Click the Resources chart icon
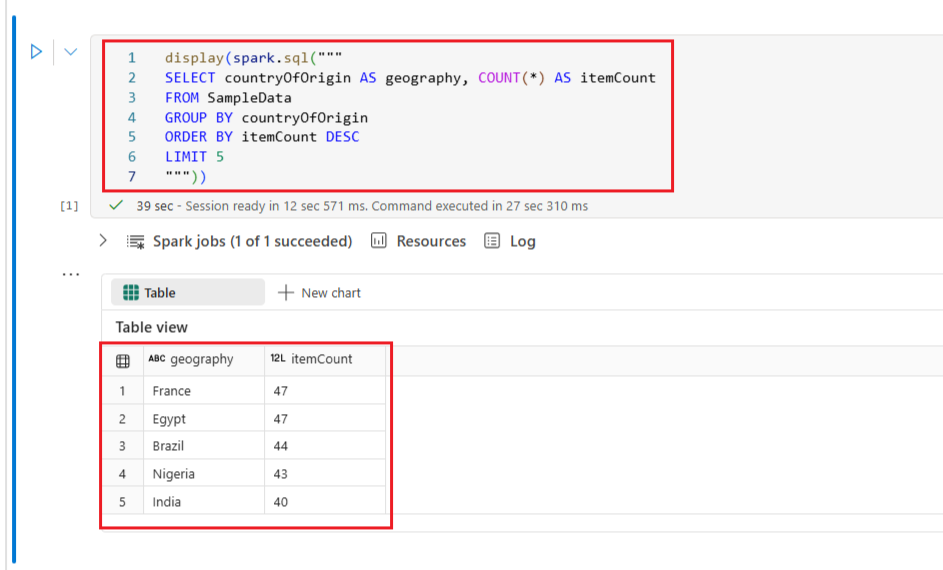Viewport: 943px width, 570px height. tap(379, 241)
